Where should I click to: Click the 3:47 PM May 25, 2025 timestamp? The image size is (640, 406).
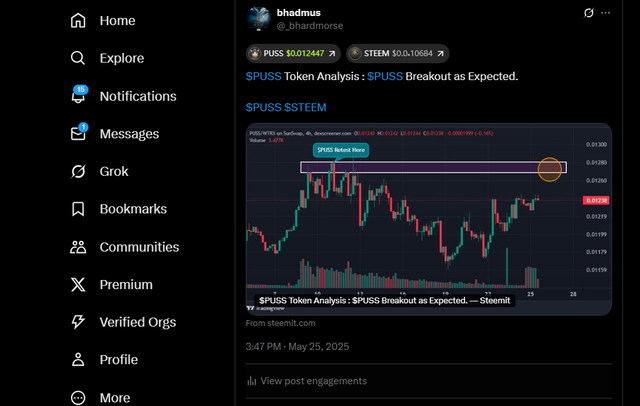coord(297,346)
